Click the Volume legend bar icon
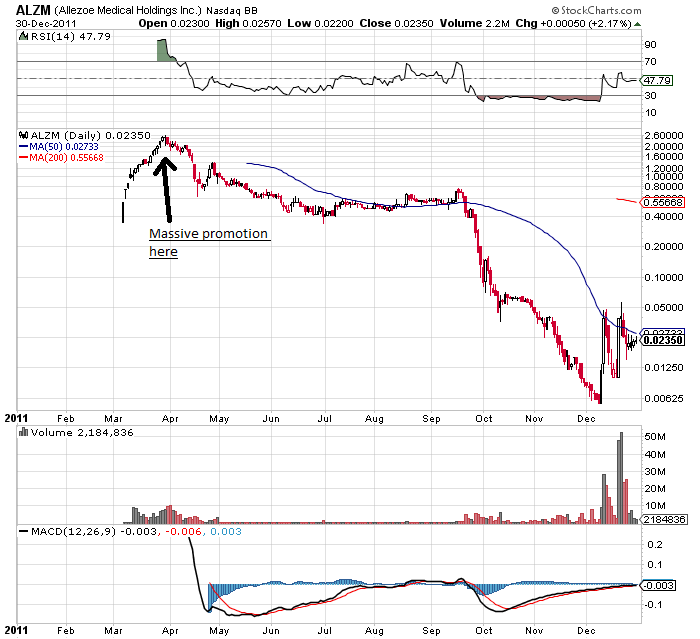This screenshot has width=700, height=639. tap(21, 434)
